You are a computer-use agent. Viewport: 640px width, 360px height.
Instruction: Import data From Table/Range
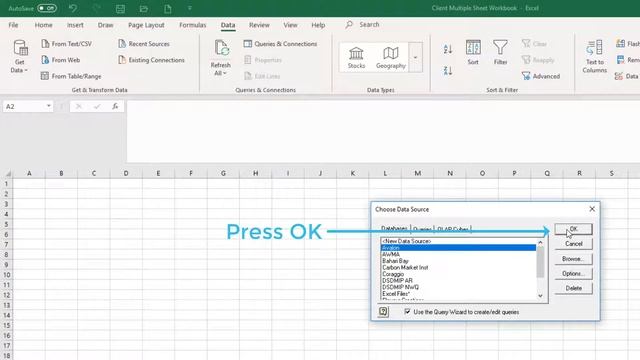pos(71,76)
